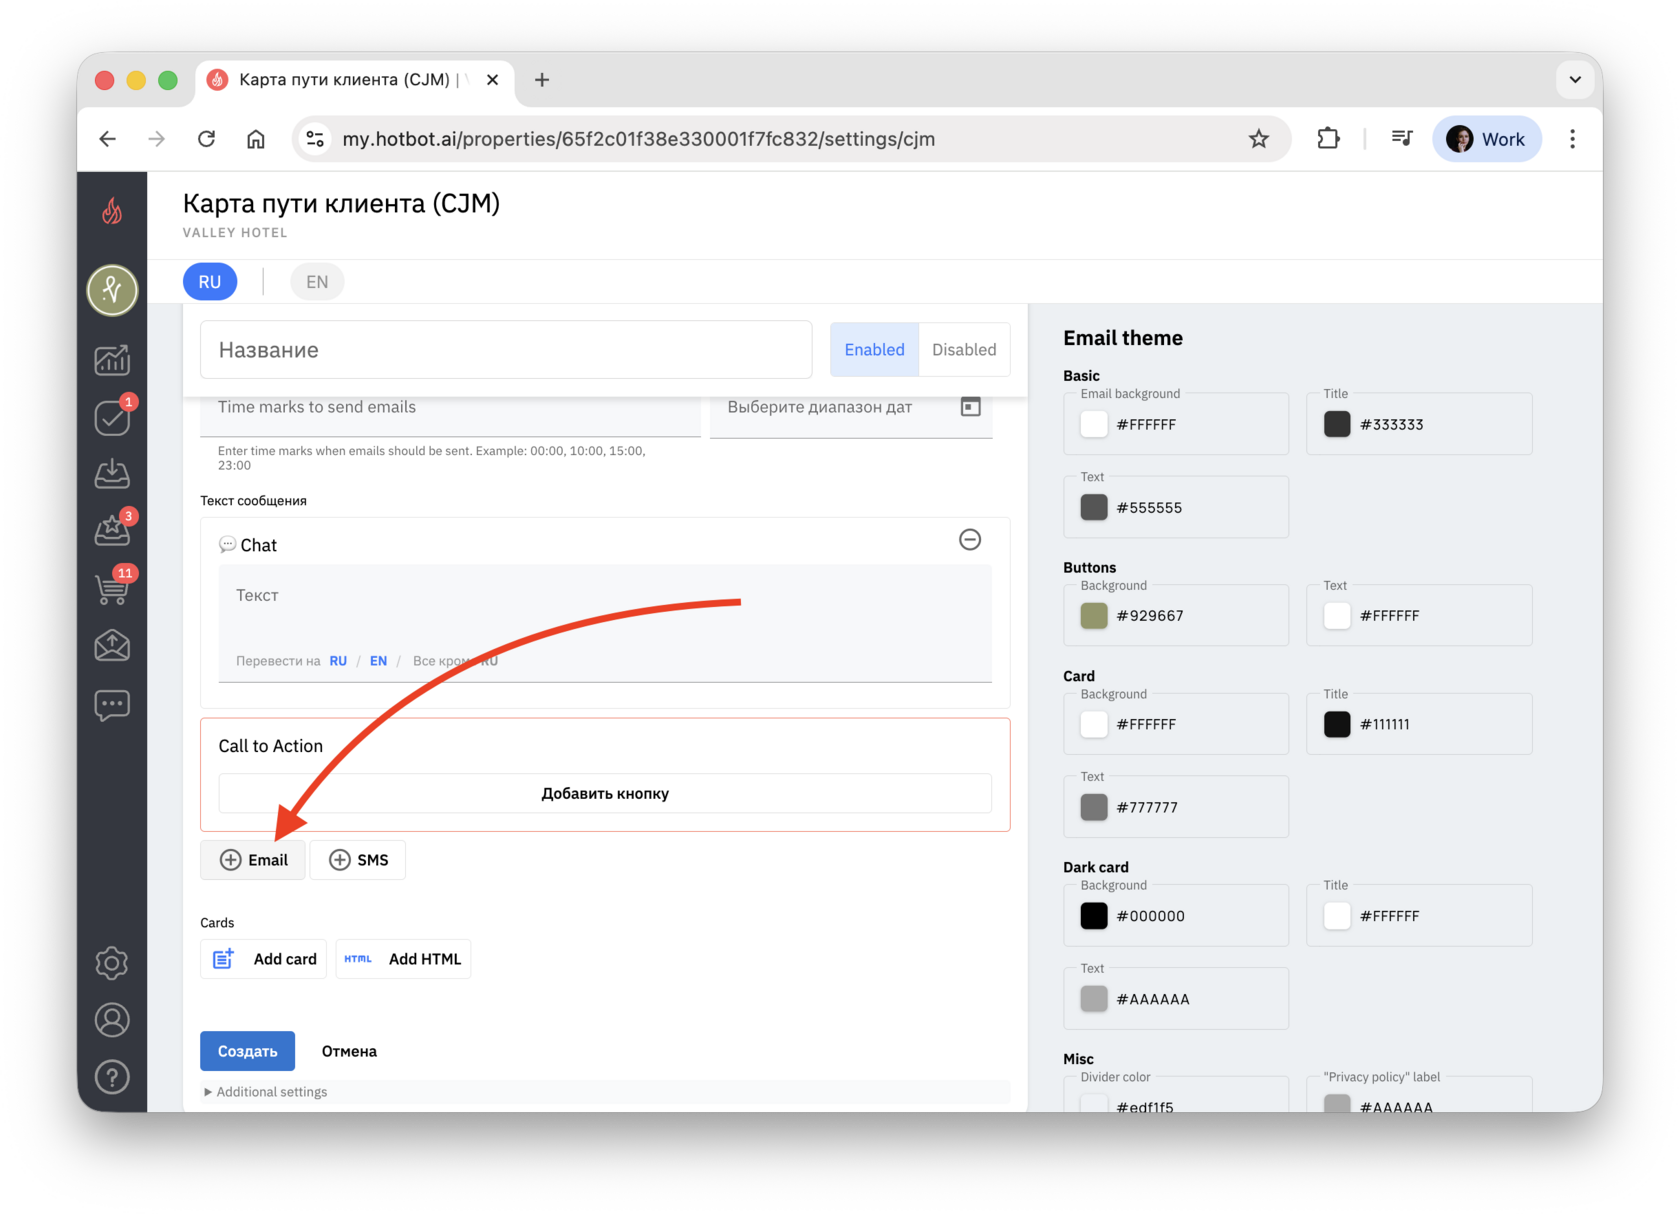Screen dimensions: 1680x1214
Task: Open the outgoing mail envelope icon
Action: 112,646
